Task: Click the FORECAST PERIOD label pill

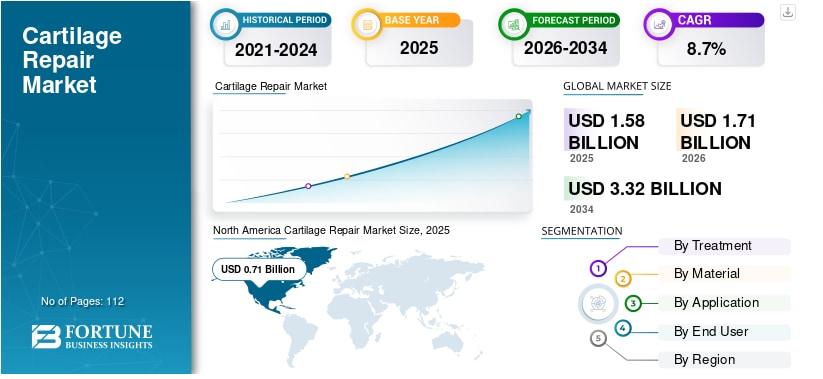Action: click(573, 20)
